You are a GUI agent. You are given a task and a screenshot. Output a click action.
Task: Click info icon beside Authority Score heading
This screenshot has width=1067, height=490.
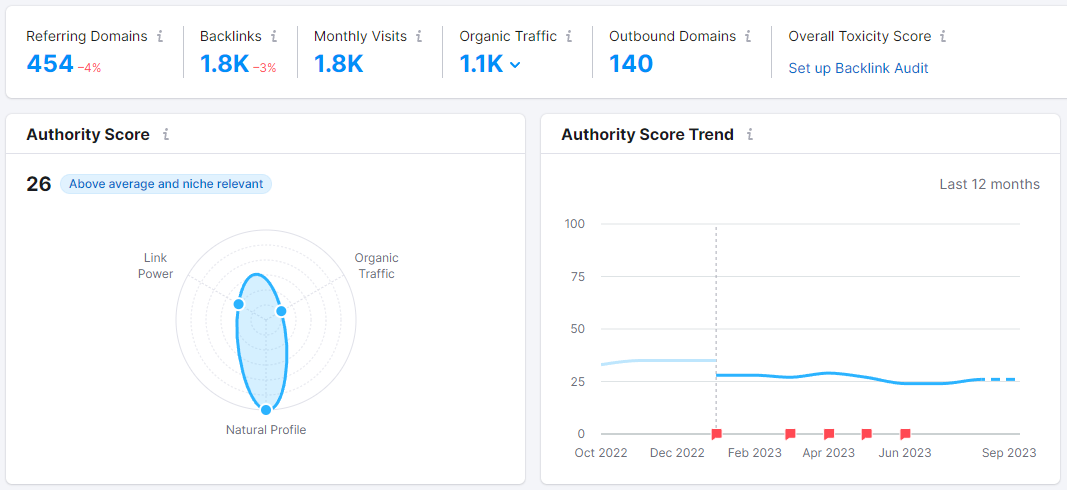pos(166,134)
